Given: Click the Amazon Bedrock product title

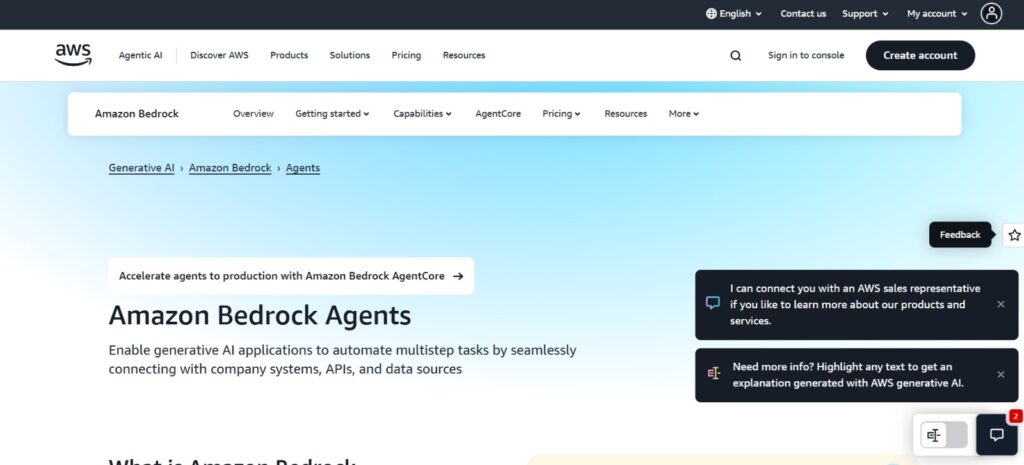Looking at the screenshot, I should coord(136,114).
